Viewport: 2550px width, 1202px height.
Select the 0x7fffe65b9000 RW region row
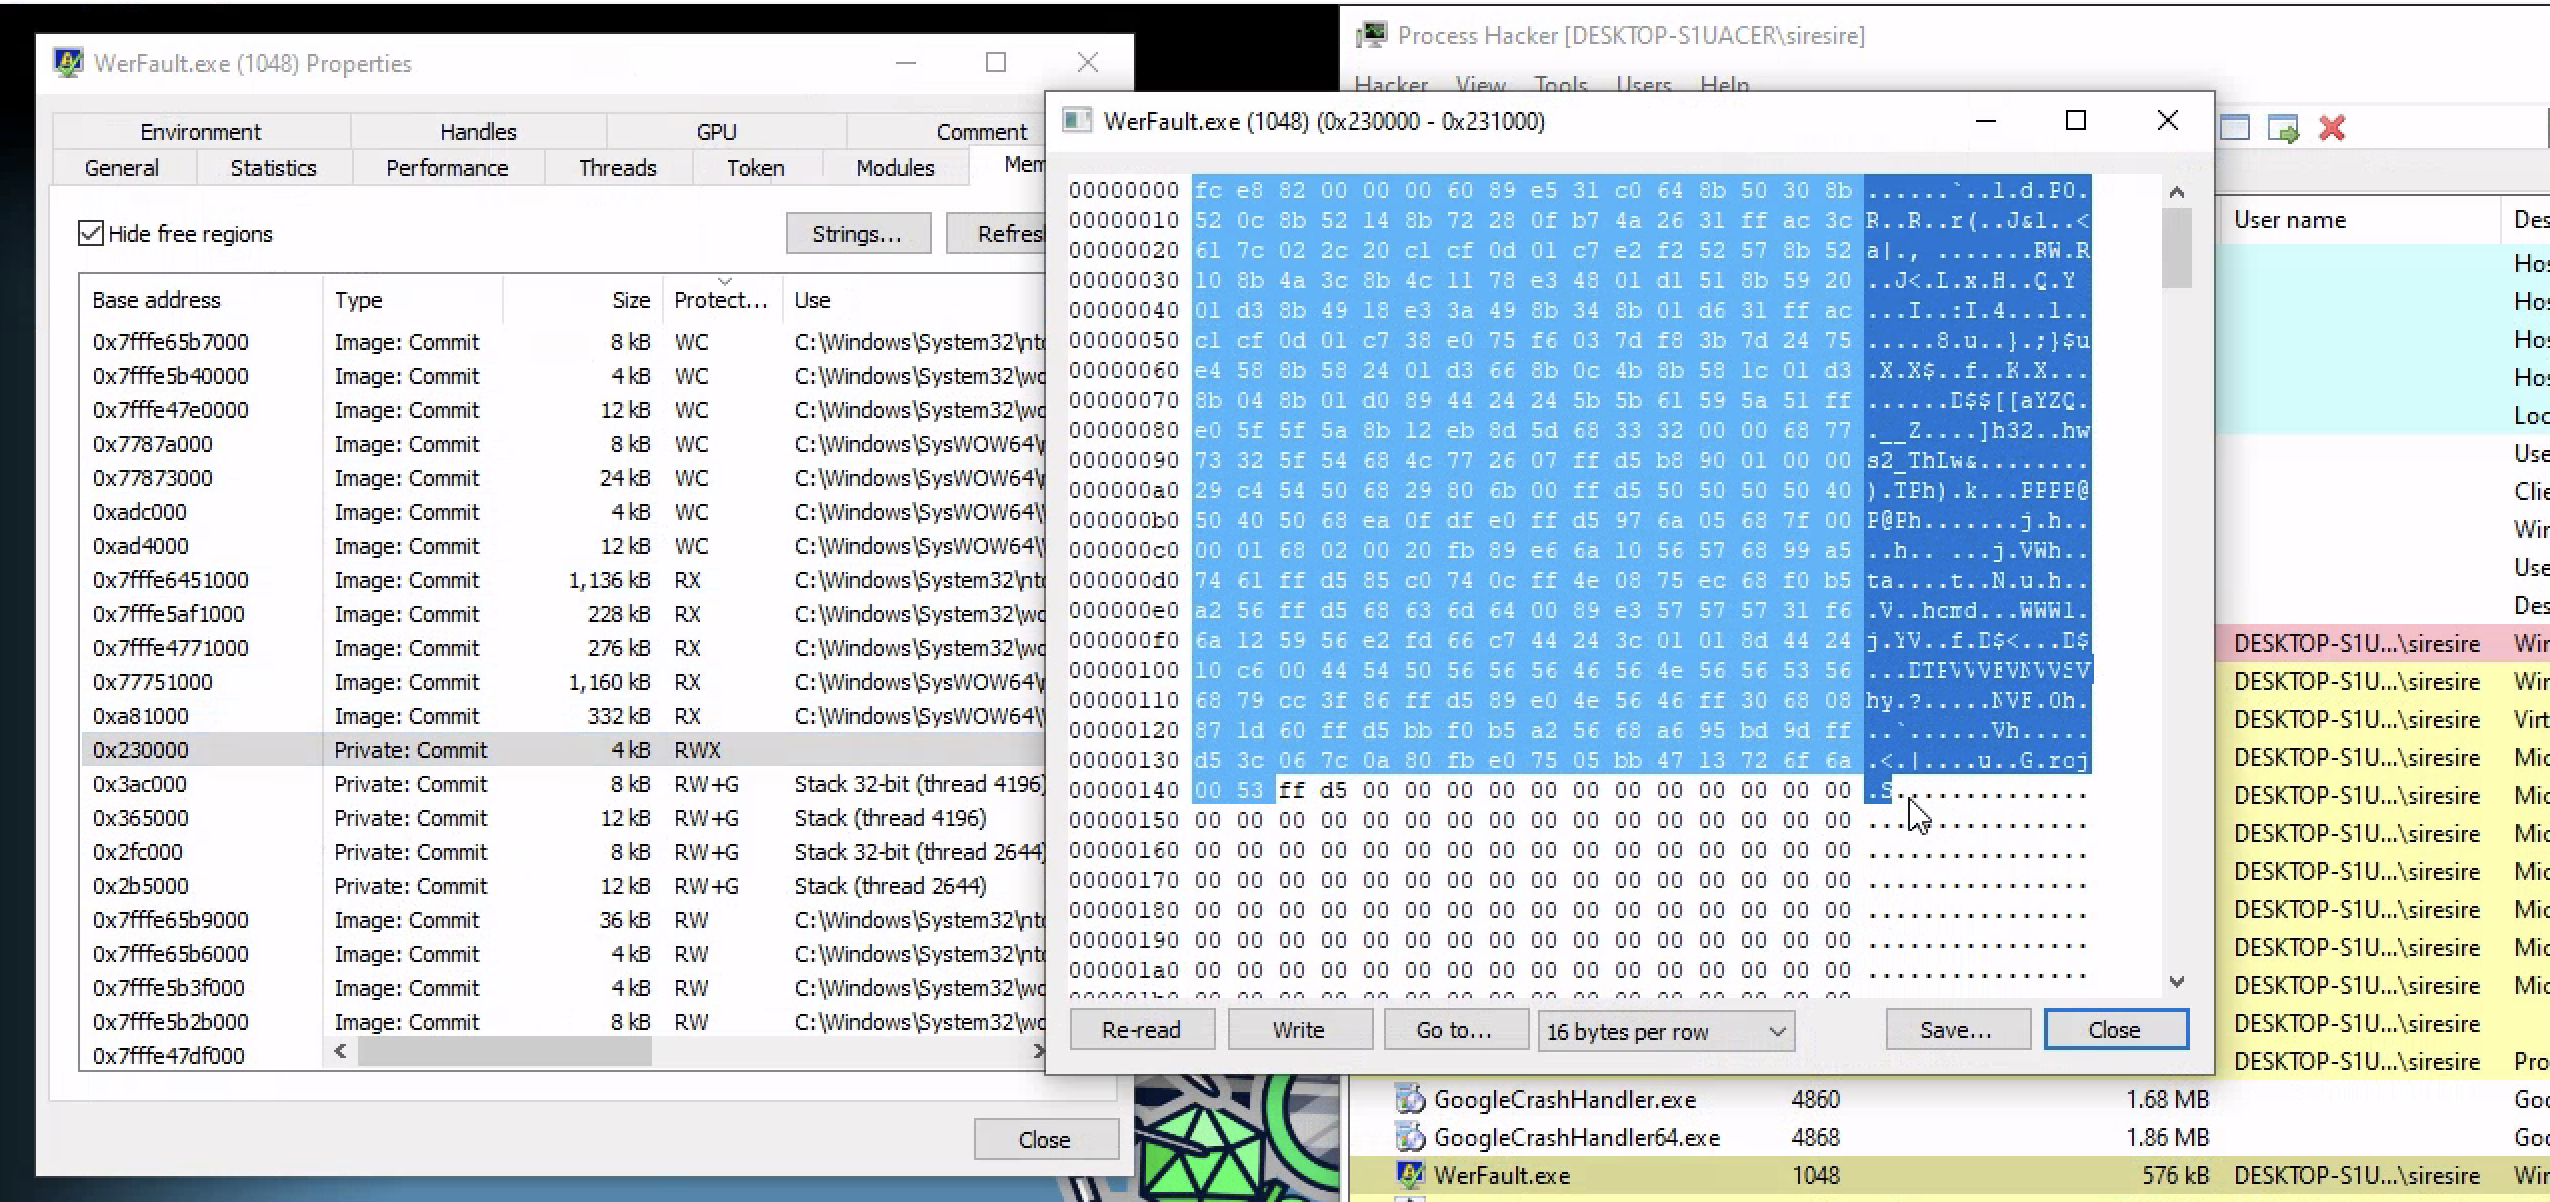564,920
